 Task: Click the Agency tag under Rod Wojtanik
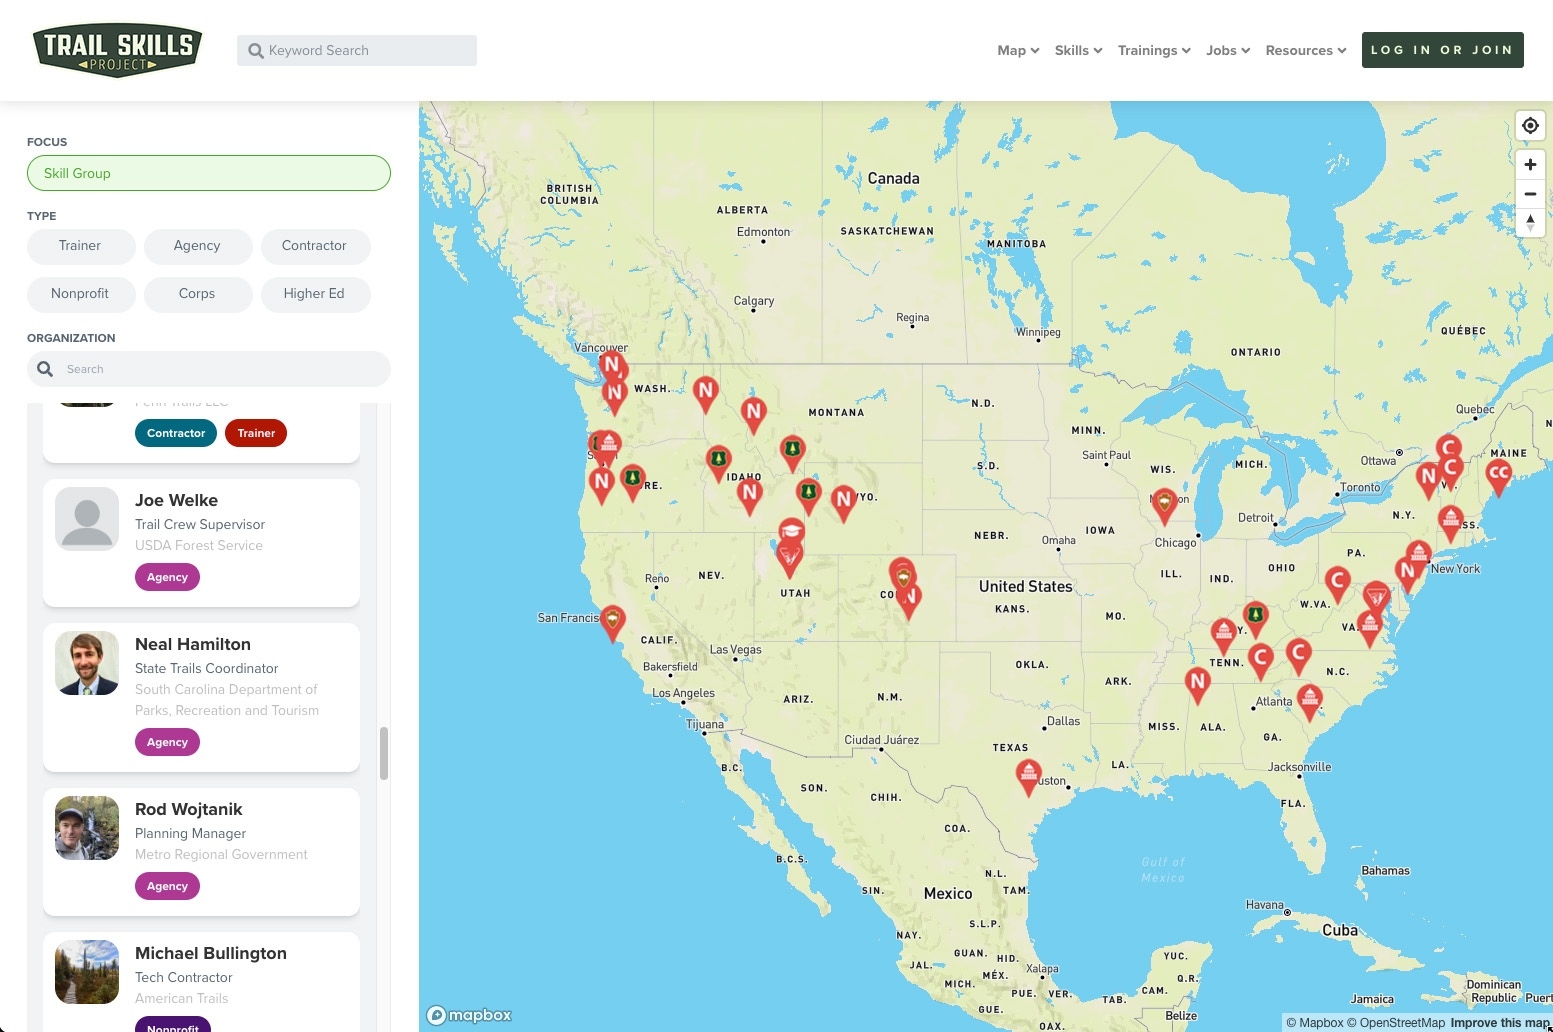pyautogui.click(x=167, y=886)
